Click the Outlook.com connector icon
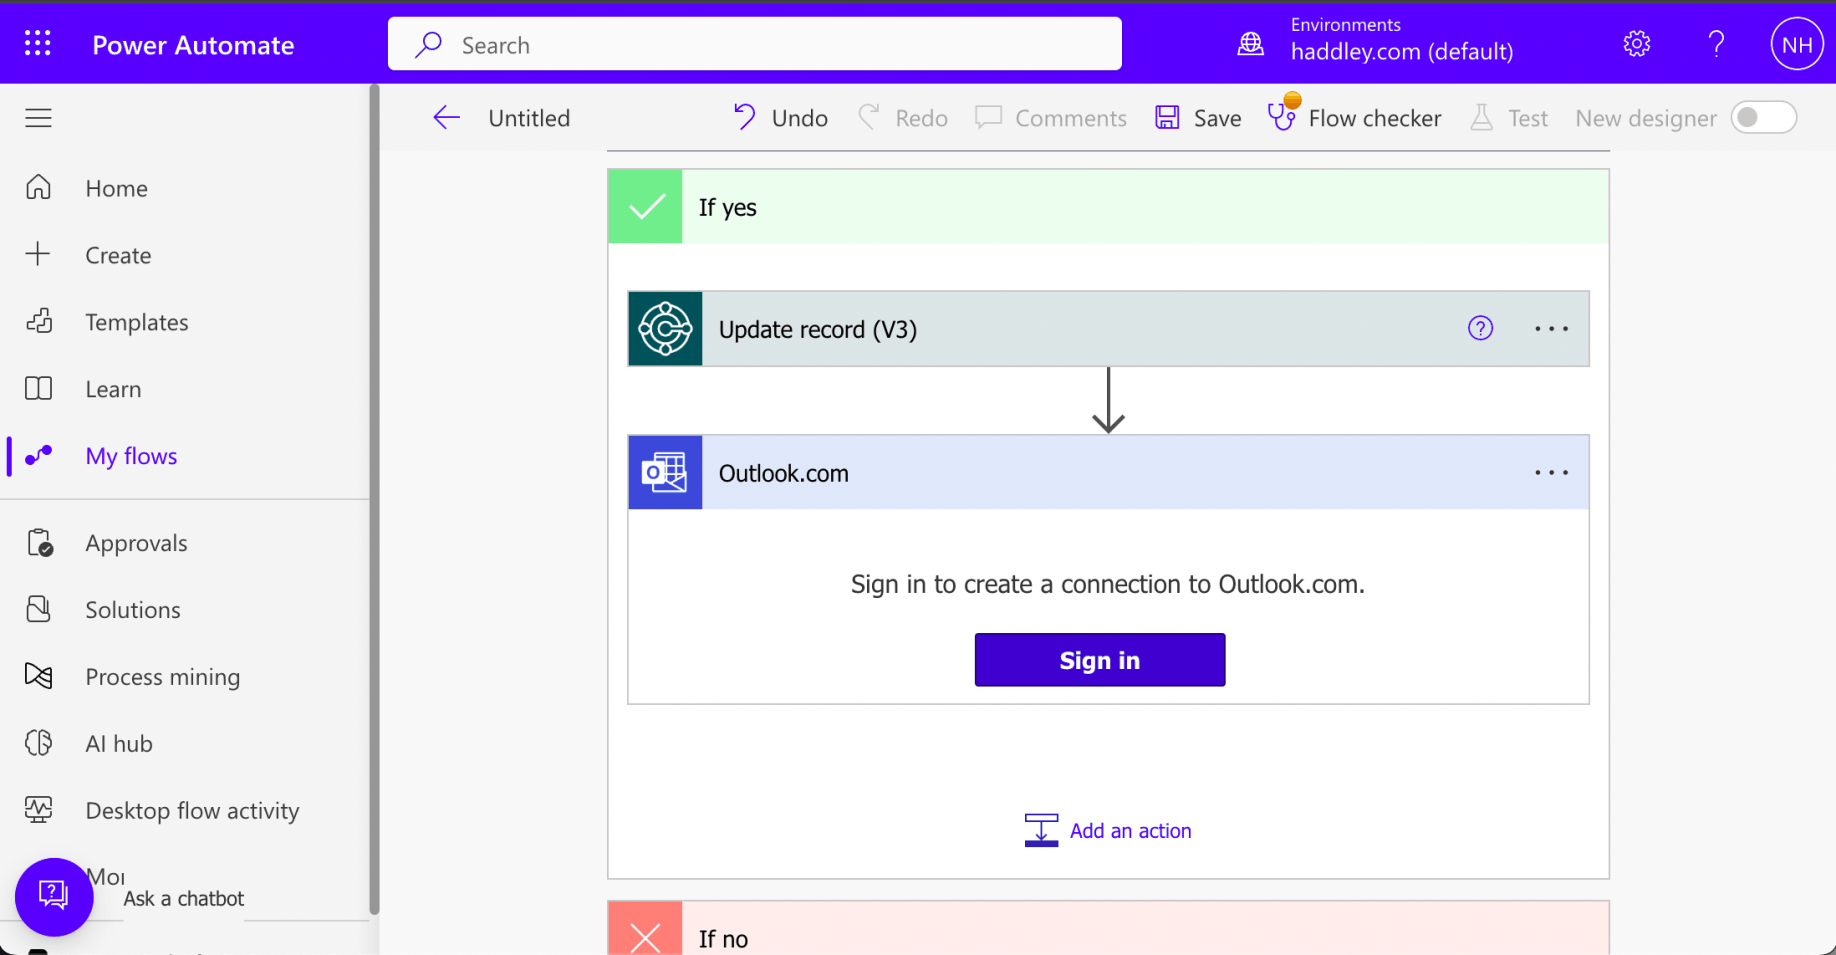The width and height of the screenshot is (1836, 955). (x=665, y=472)
